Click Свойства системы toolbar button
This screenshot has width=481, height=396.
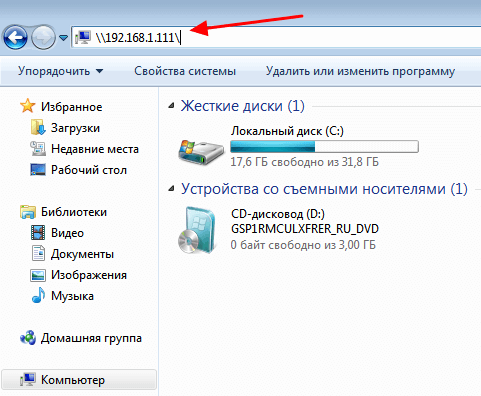click(x=185, y=71)
